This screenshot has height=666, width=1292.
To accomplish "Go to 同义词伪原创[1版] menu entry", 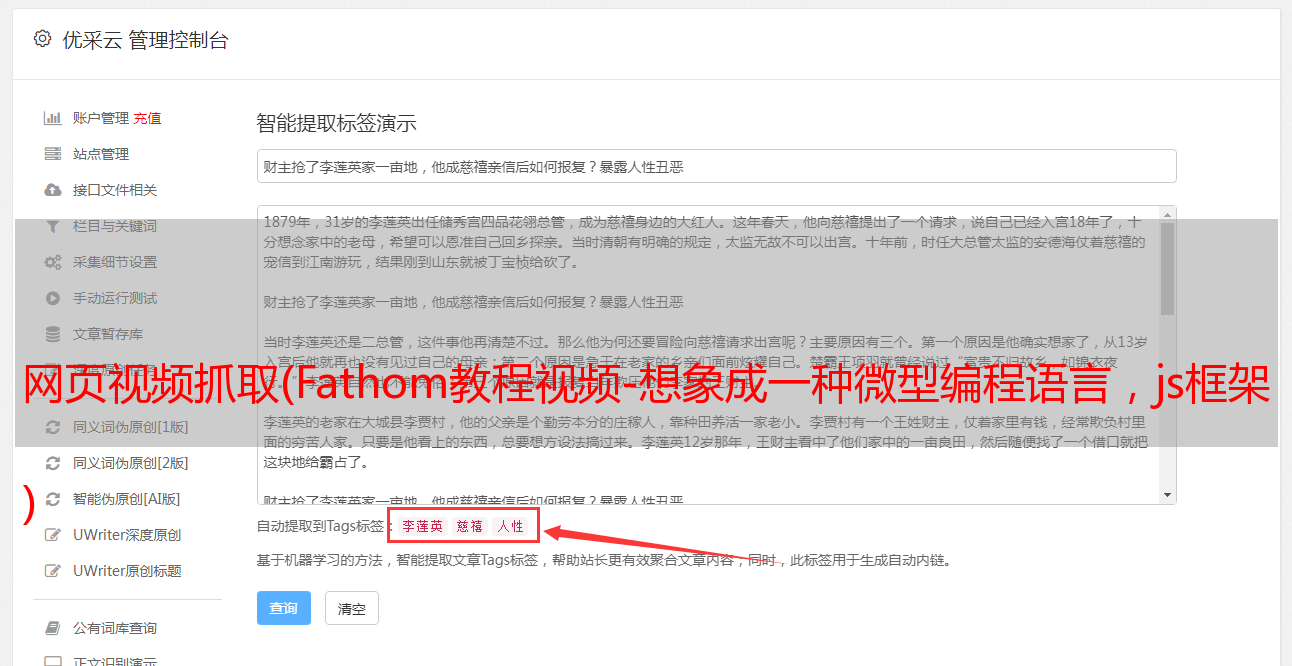I will 130,427.
